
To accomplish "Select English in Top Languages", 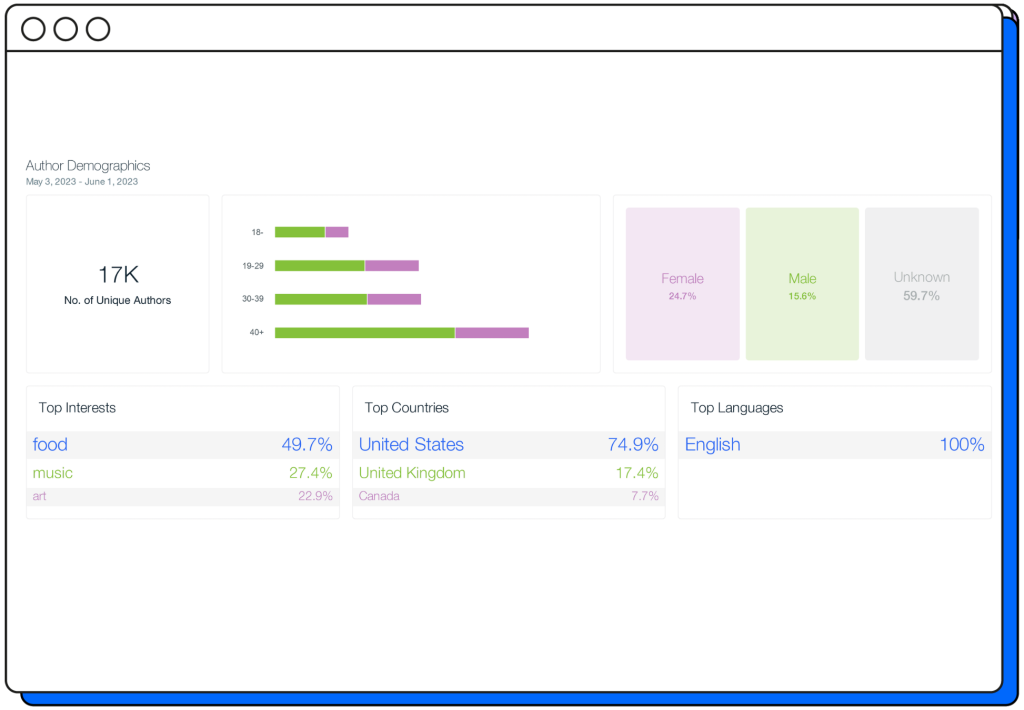I will click(x=834, y=445).
